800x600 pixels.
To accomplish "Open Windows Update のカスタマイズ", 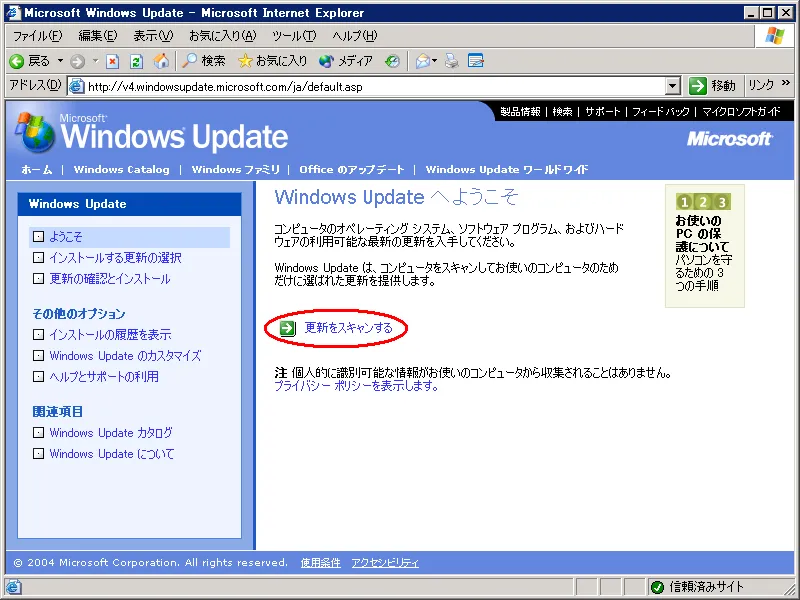I will 125,356.
